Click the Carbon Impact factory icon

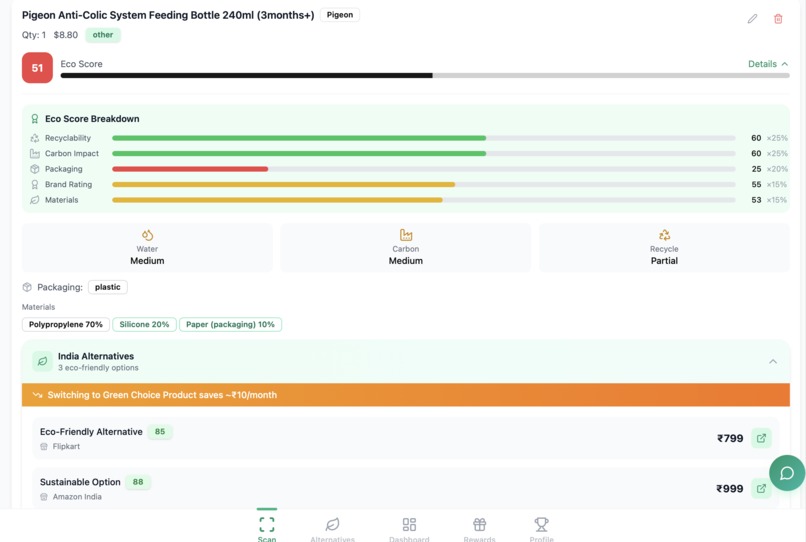click(34, 153)
